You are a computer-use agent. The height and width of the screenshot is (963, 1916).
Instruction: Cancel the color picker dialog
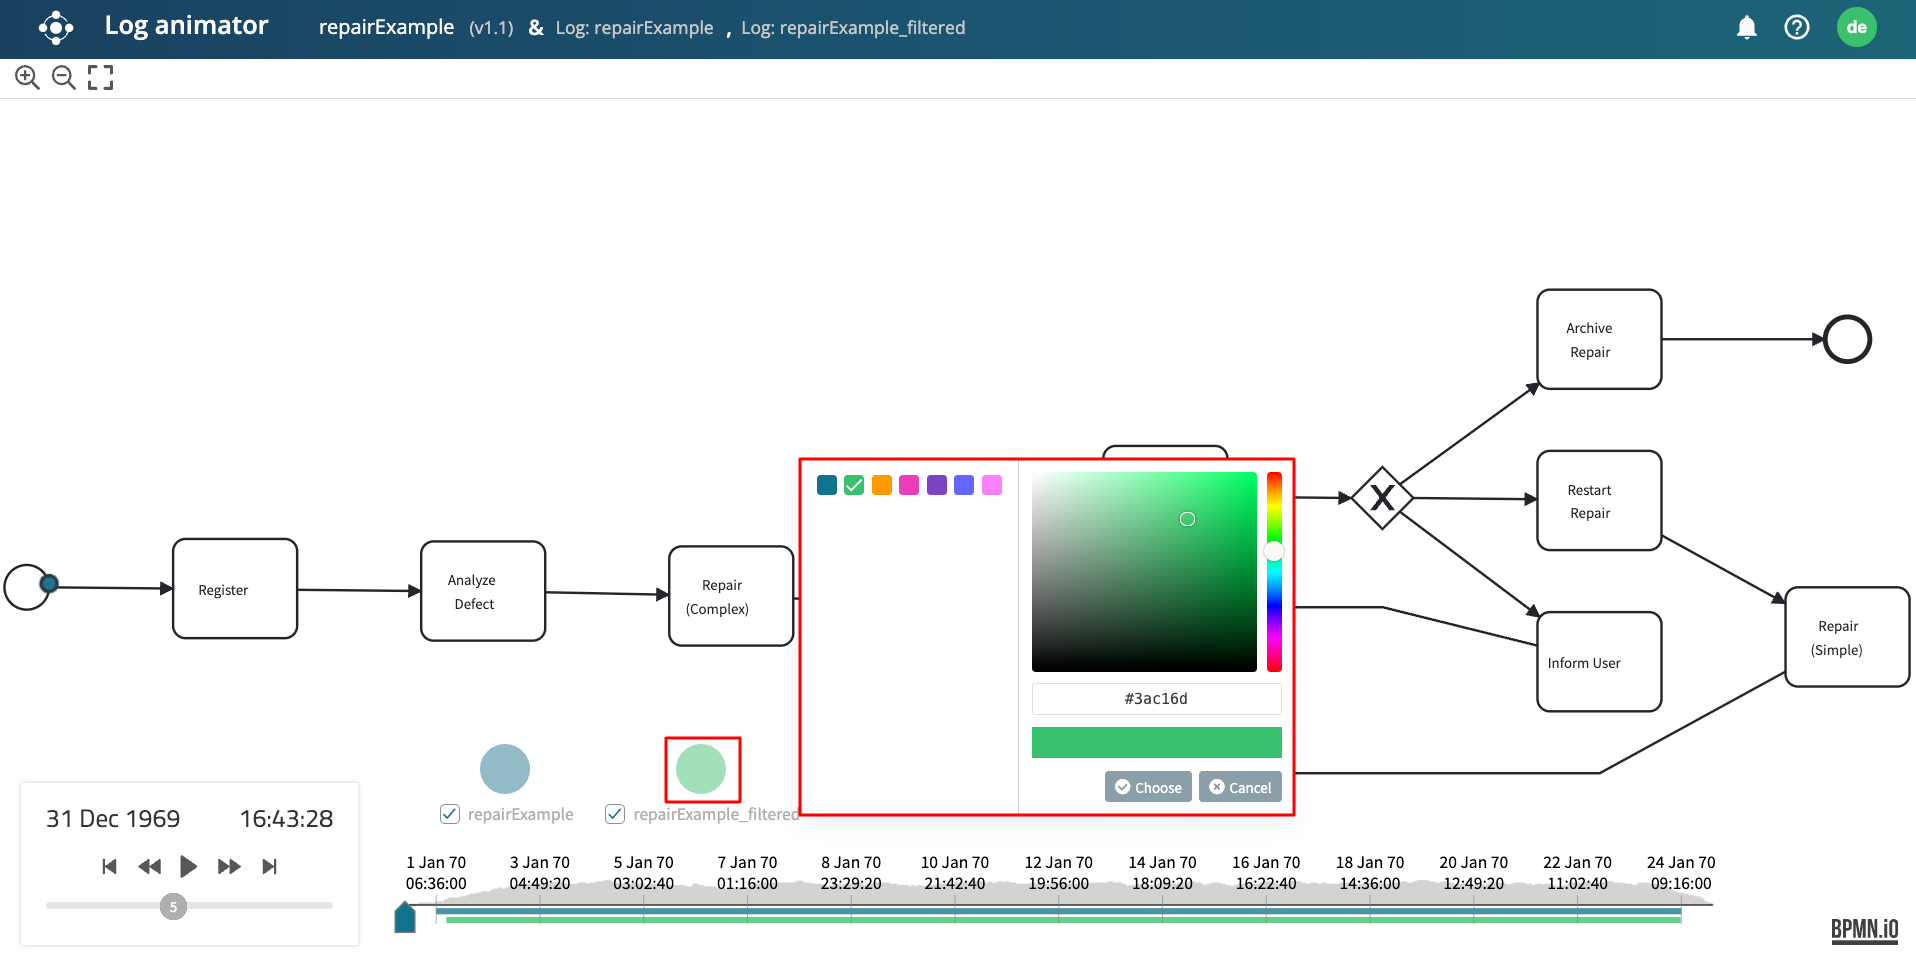click(1240, 787)
